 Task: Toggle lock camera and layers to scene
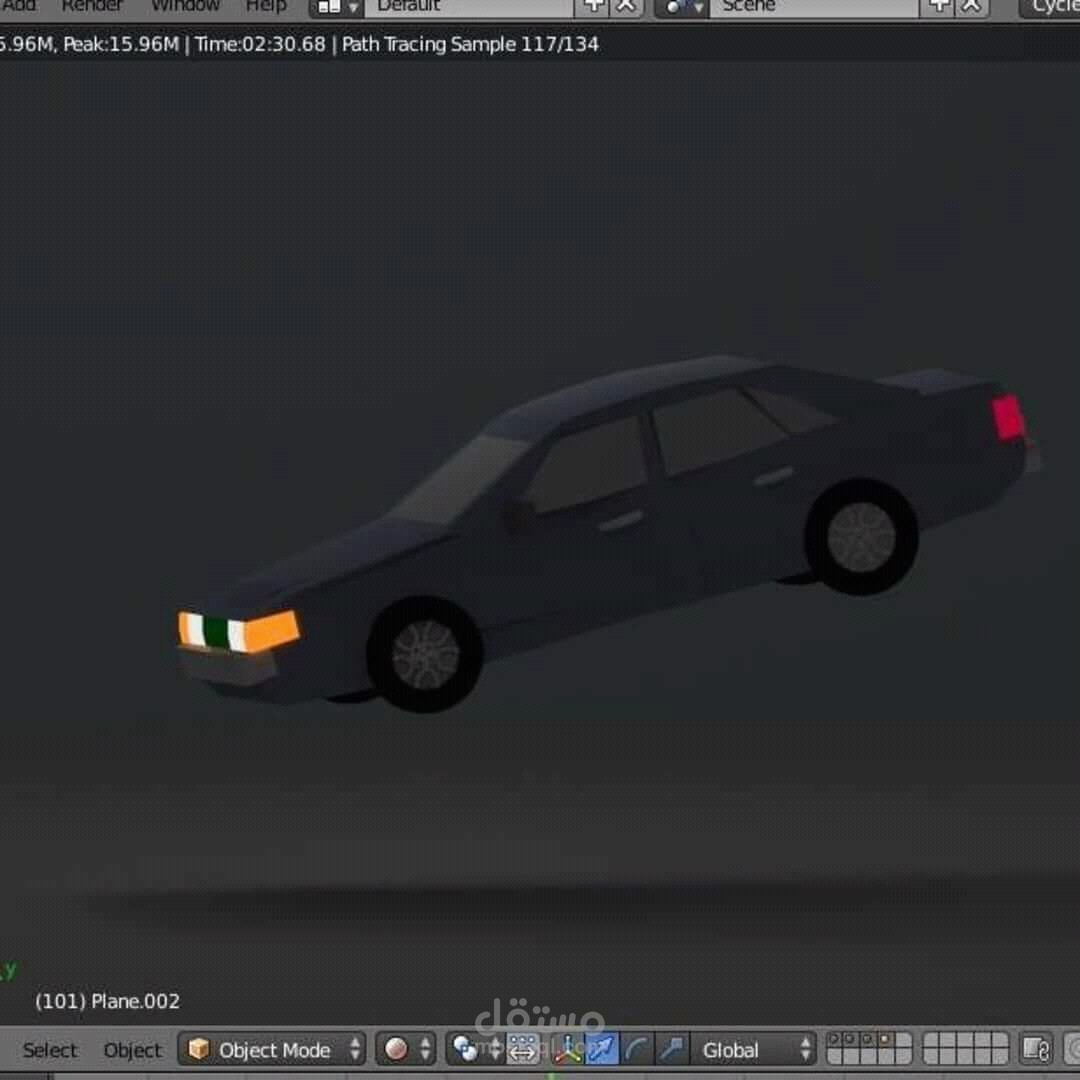[x=1036, y=1049]
